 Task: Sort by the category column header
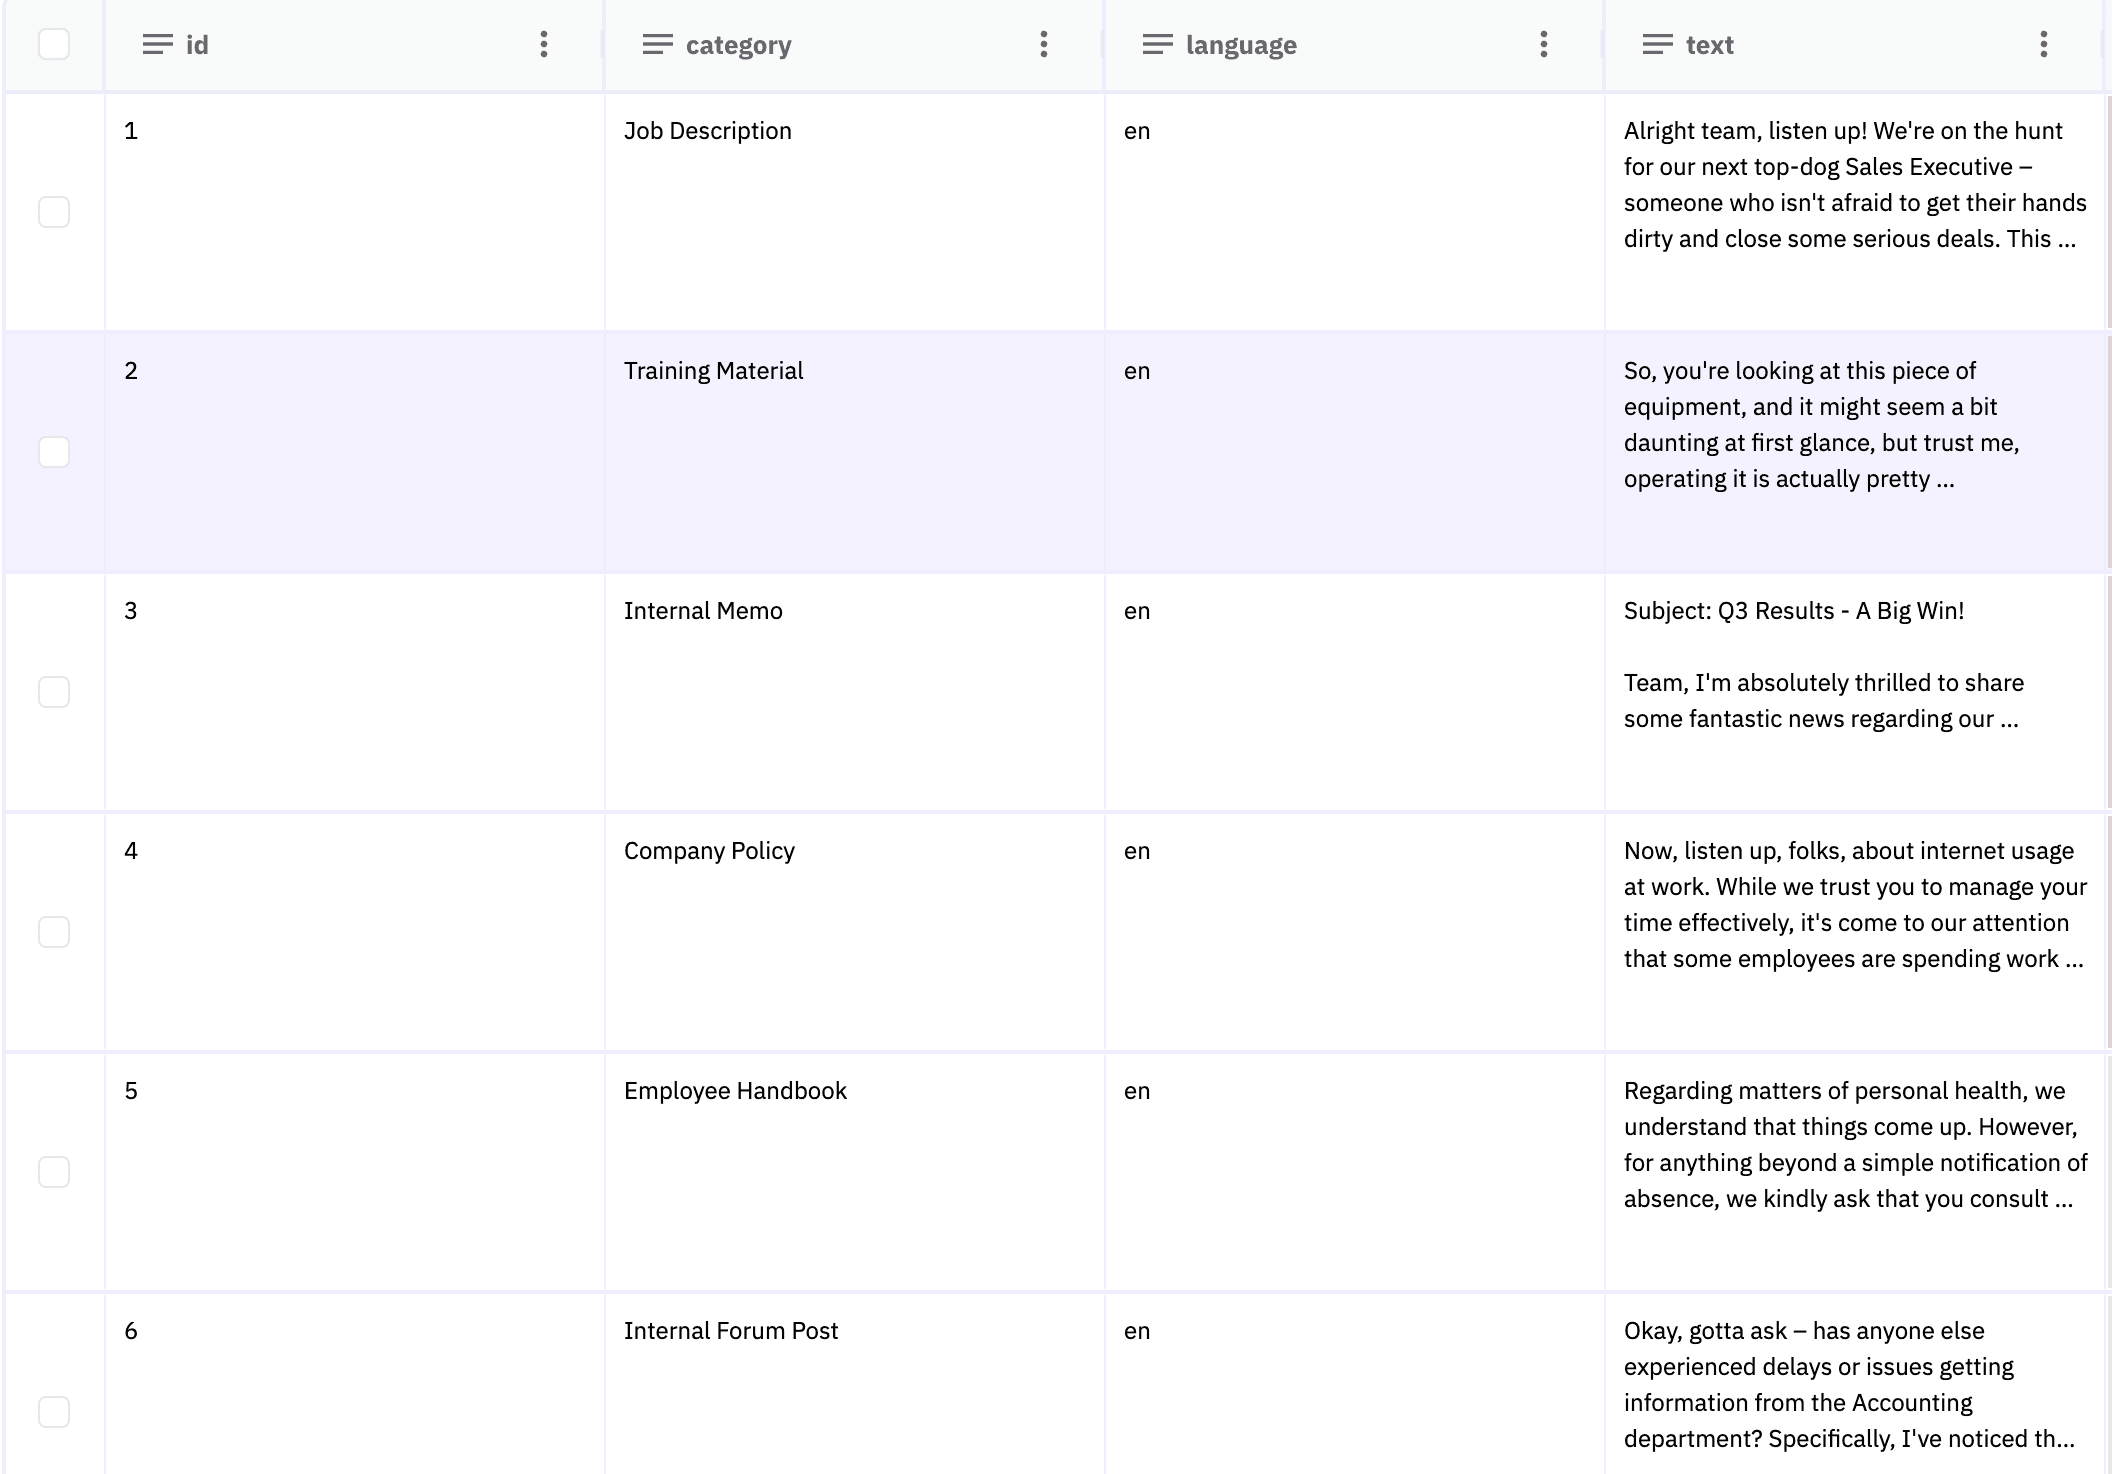click(738, 45)
